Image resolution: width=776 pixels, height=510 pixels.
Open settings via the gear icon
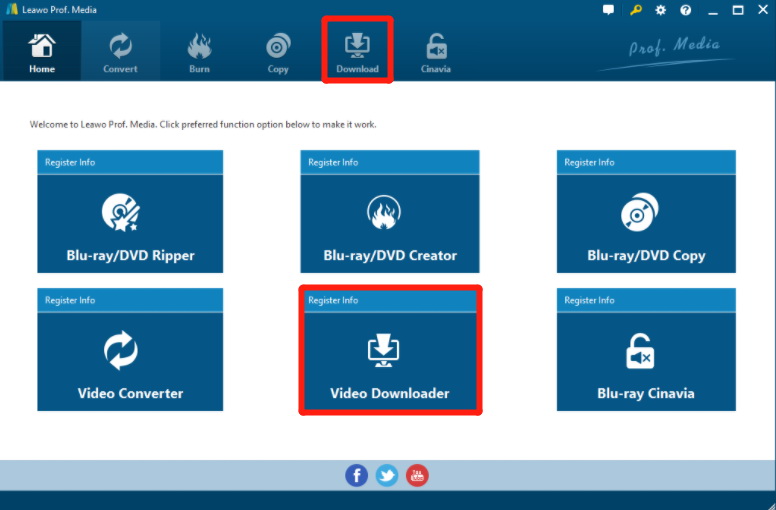click(660, 10)
